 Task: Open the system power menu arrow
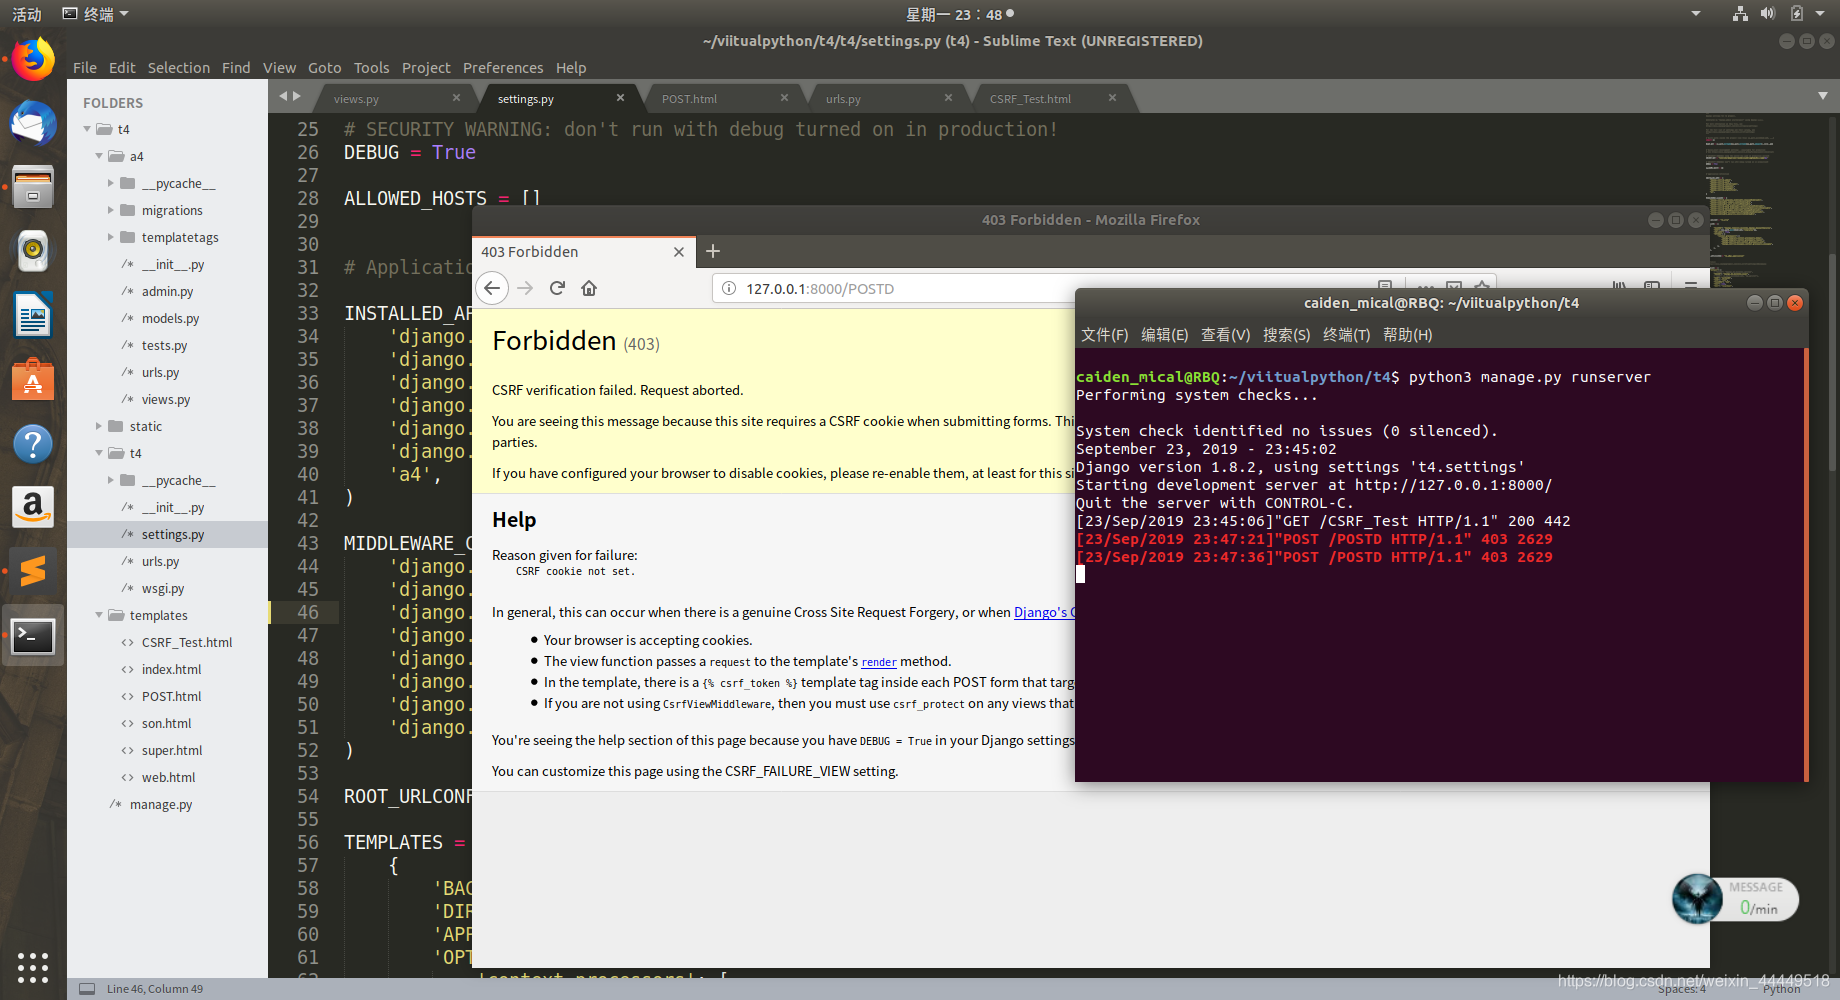click(1821, 14)
